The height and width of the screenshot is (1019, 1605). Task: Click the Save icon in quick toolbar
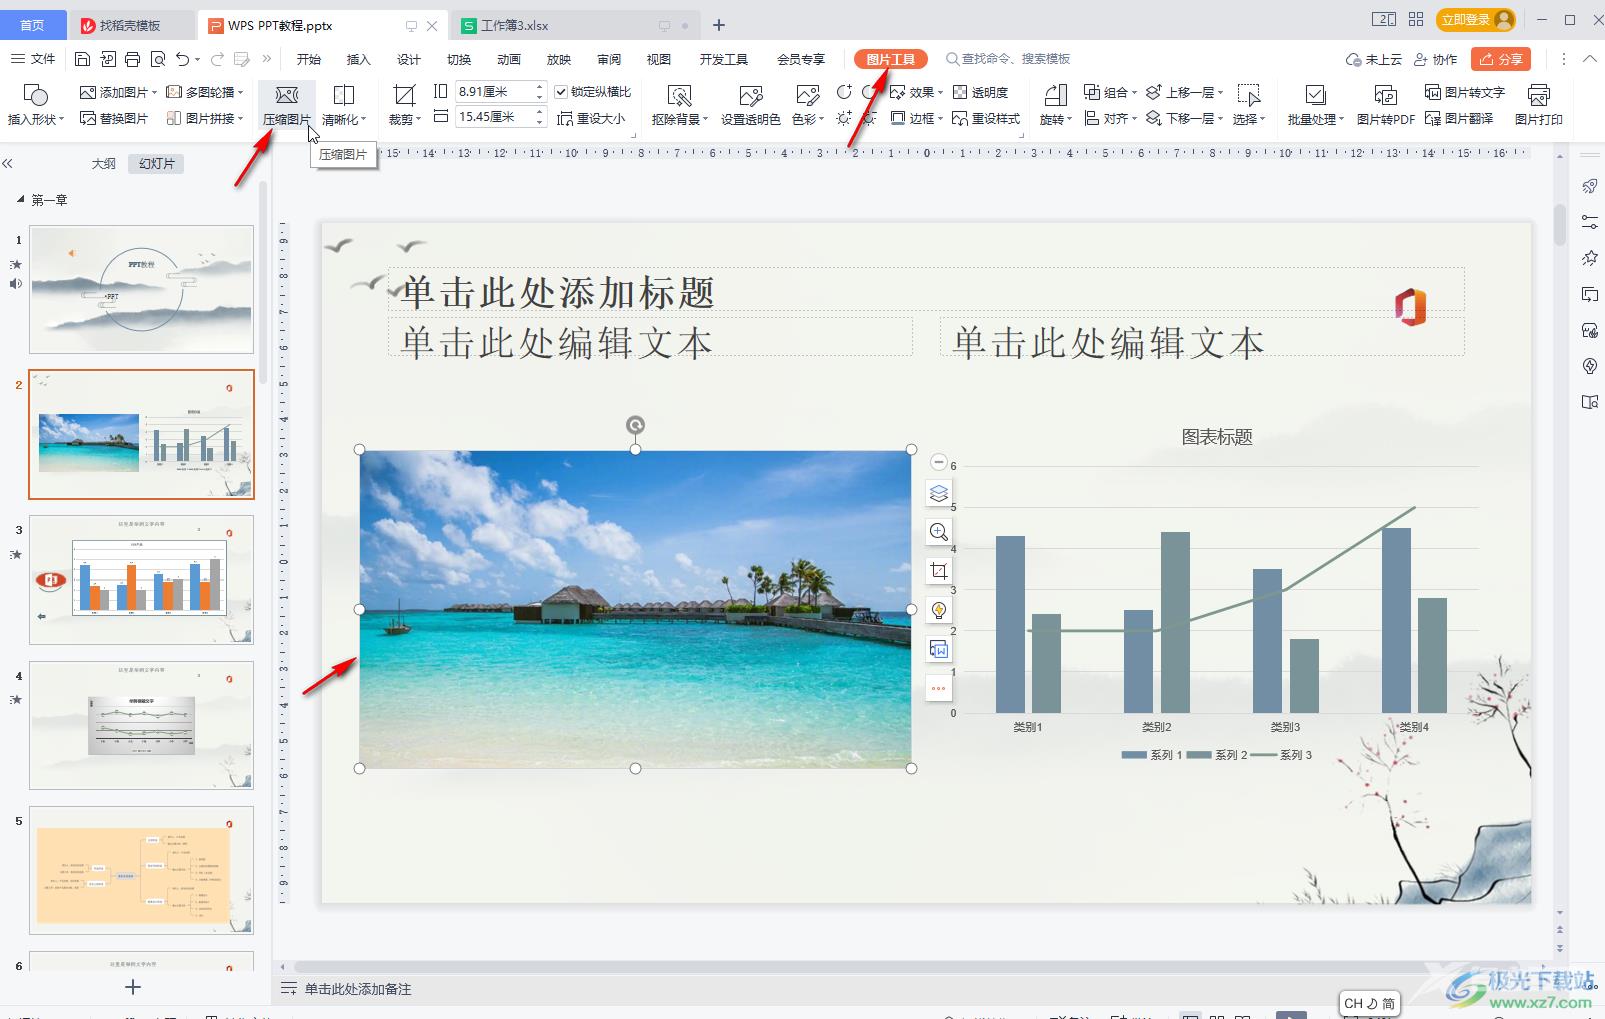(83, 59)
